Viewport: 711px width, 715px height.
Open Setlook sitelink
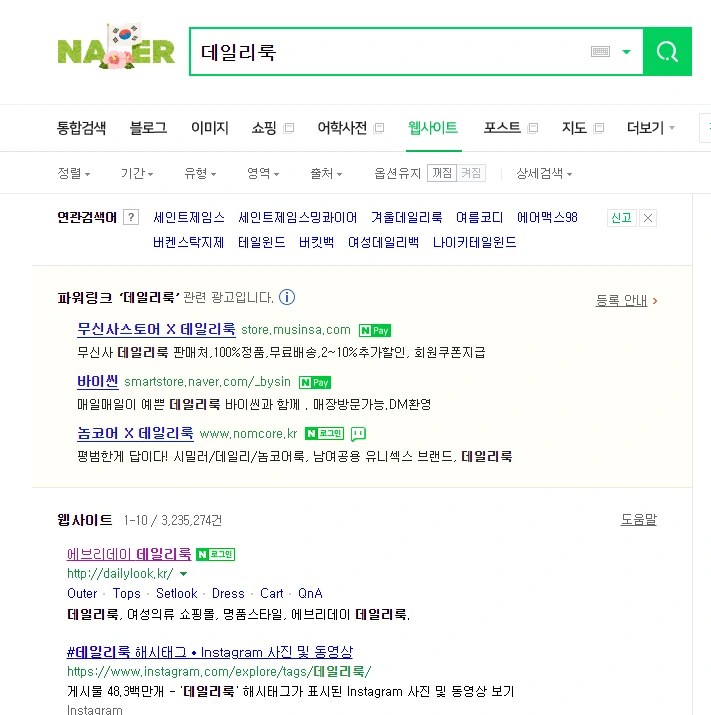[176, 593]
